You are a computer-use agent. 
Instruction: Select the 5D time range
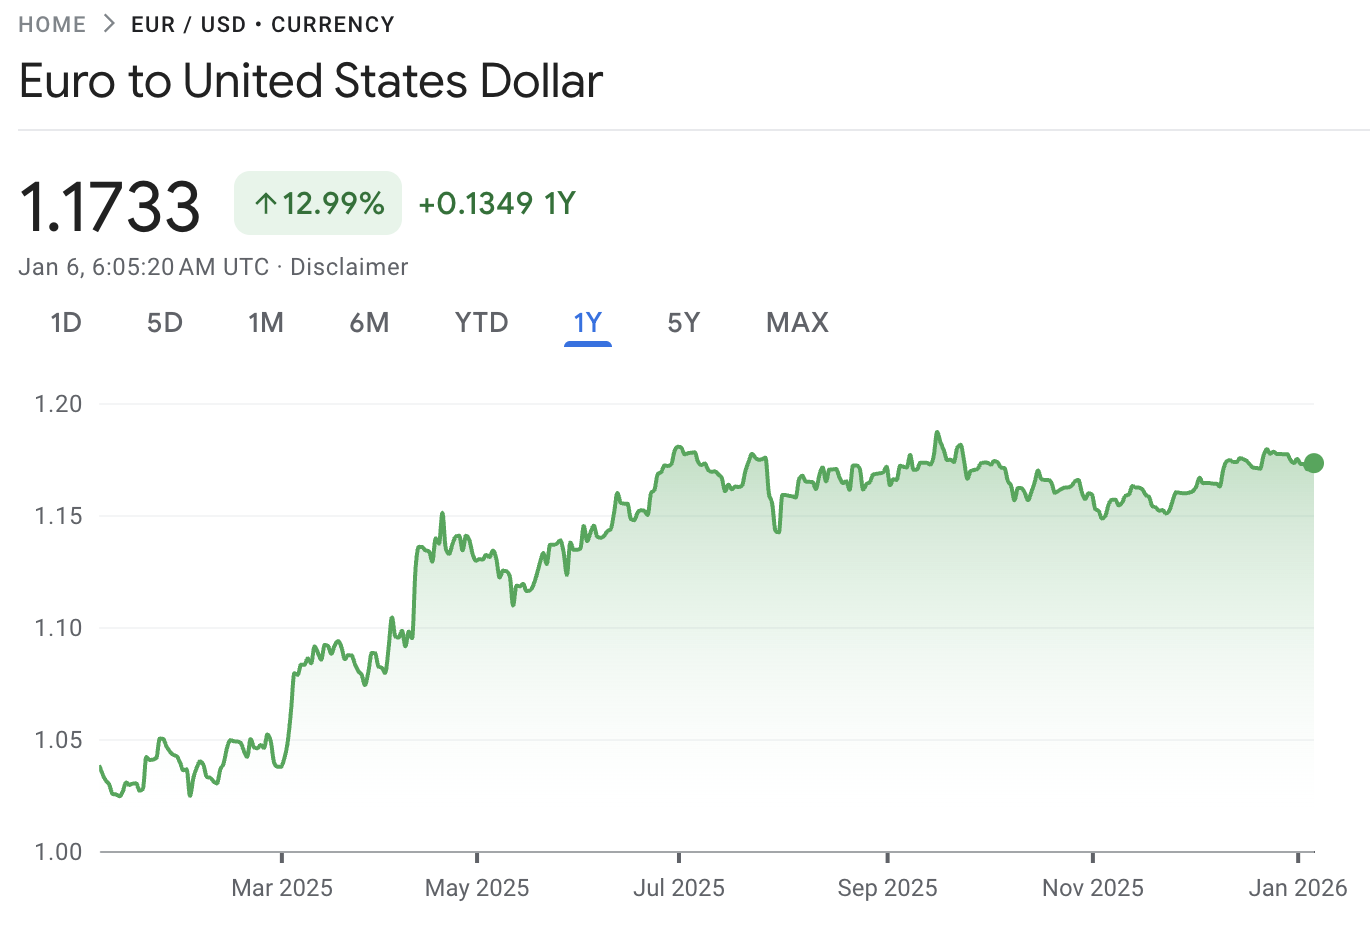pyautogui.click(x=164, y=322)
